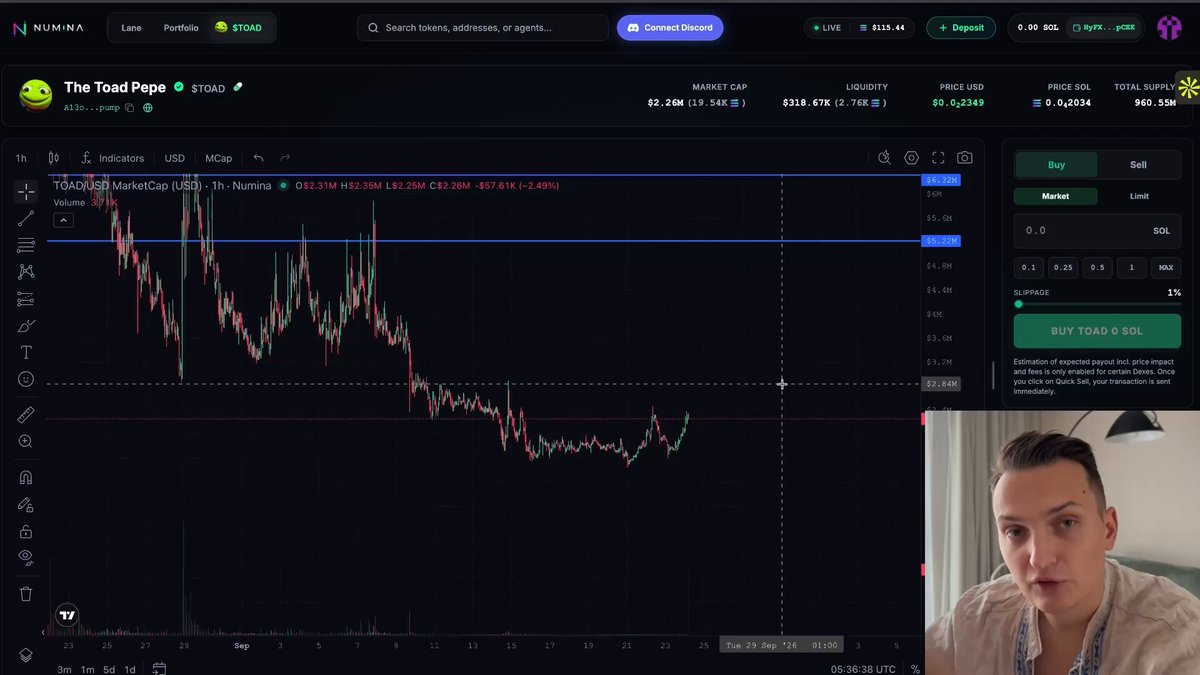The height and width of the screenshot is (675, 1200).
Task: Select the Limit order tab
Action: pyautogui.click(x=1139, y=196)
